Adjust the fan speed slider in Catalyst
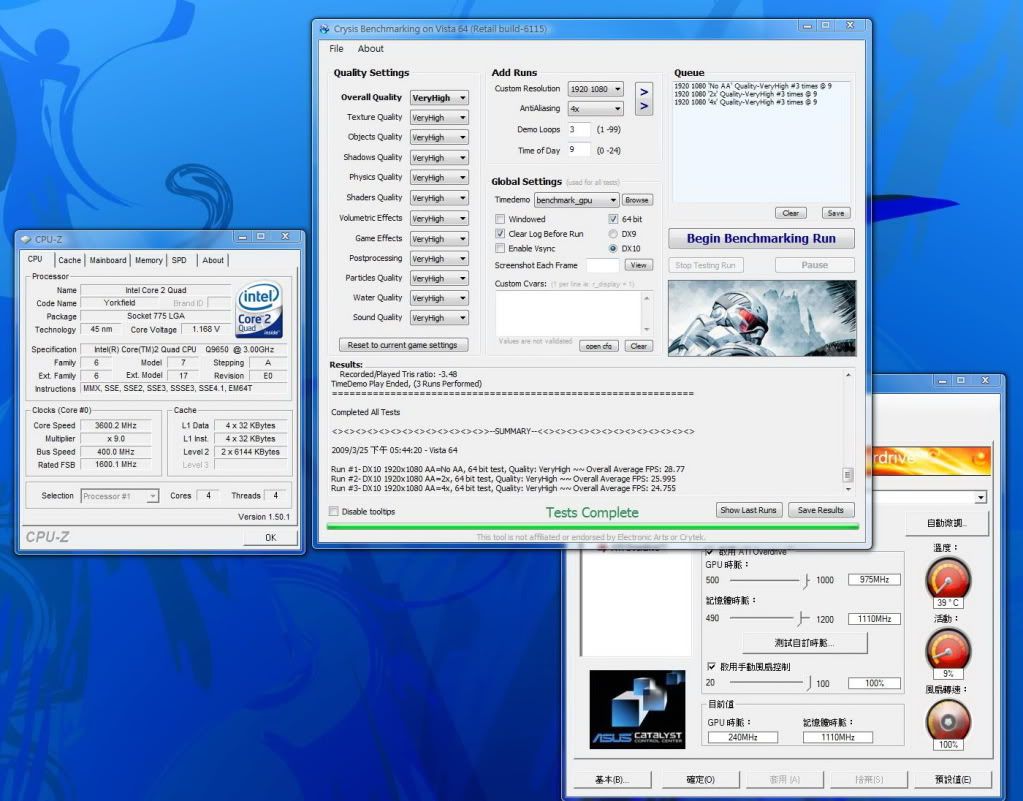The width and height of the screenshot is (1023, 801). [809, 683]
